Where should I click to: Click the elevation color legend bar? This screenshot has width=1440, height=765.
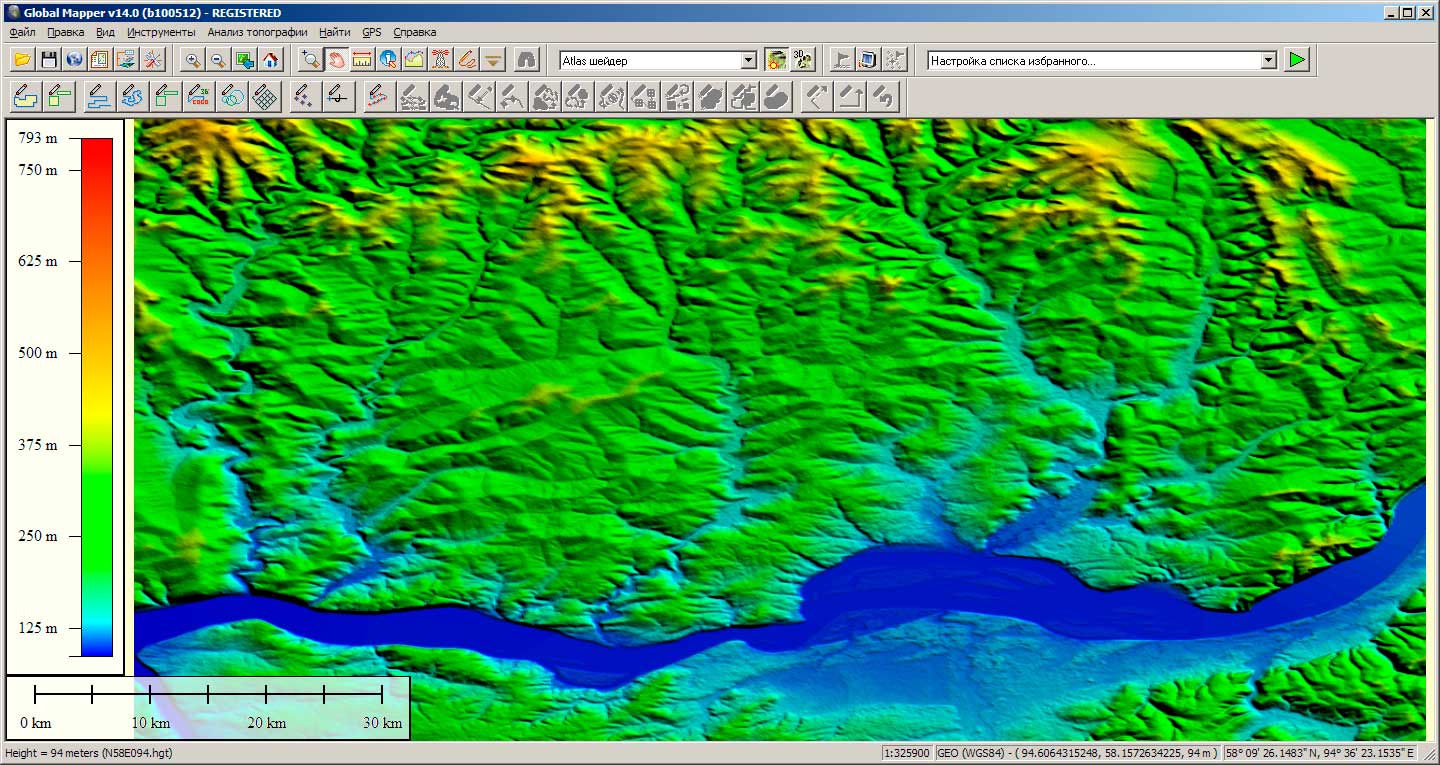[97, 397]
